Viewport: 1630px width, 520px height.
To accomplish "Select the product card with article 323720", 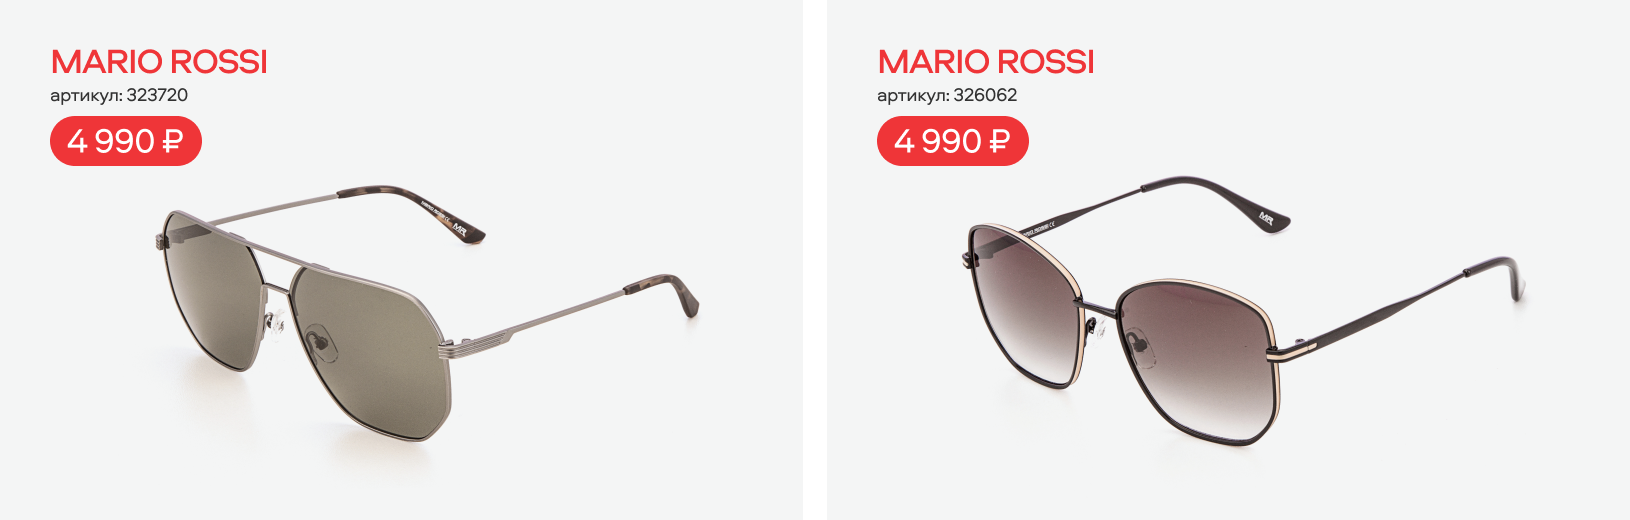I will pos(401,260).
